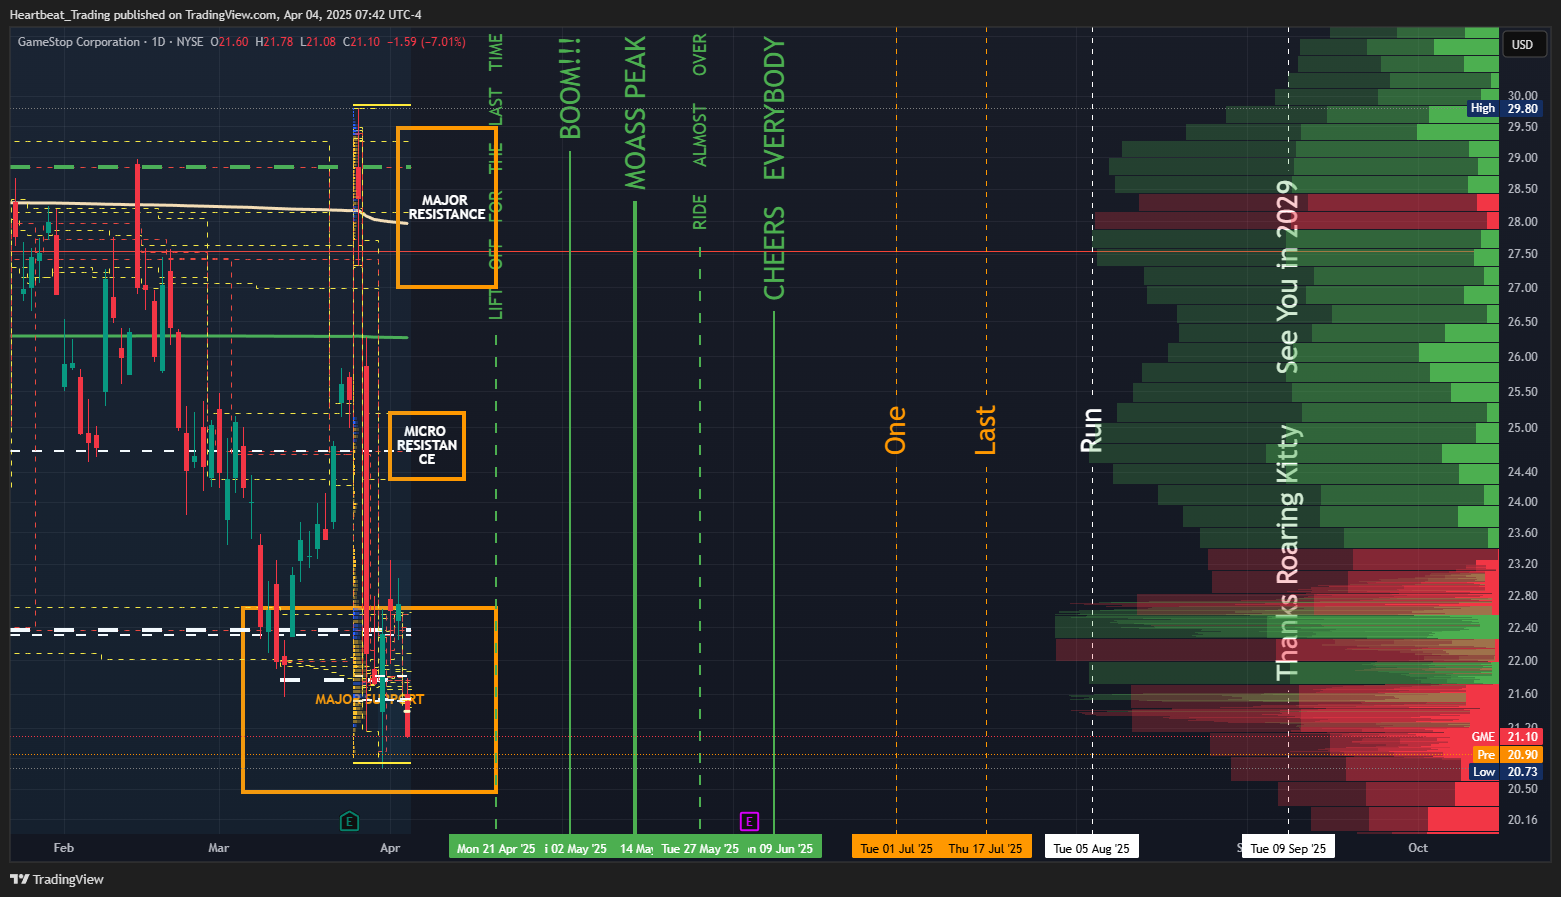
Task: Click the purple E event marker near June
Action: 749,822
